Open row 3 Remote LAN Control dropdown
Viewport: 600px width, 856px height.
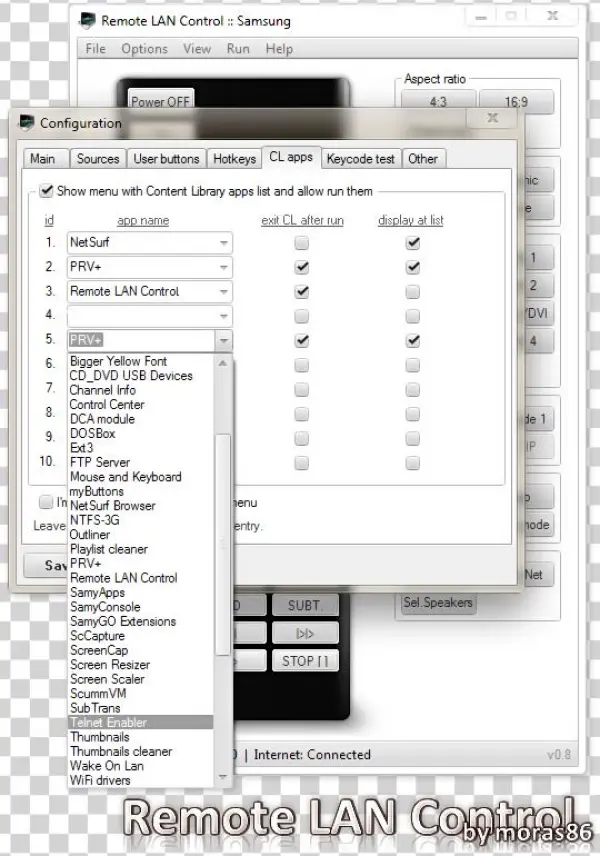point(224,292)
